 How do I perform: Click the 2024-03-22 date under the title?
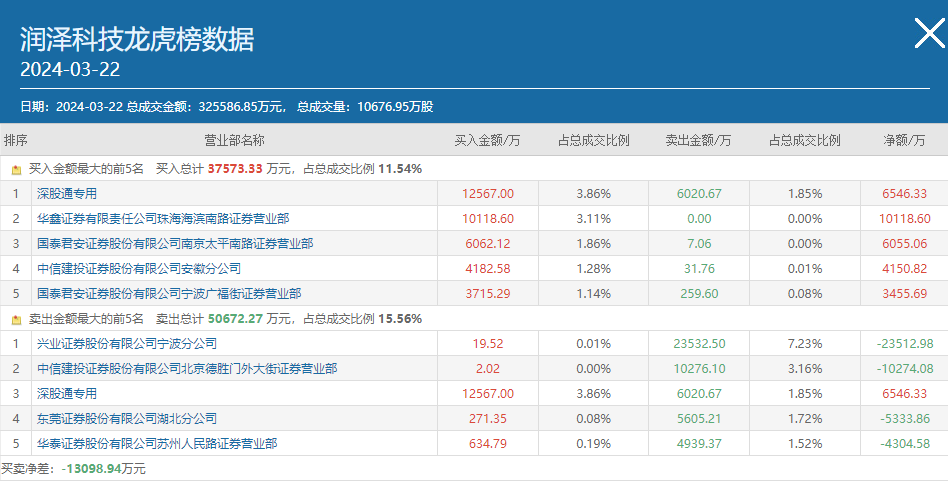70,69
